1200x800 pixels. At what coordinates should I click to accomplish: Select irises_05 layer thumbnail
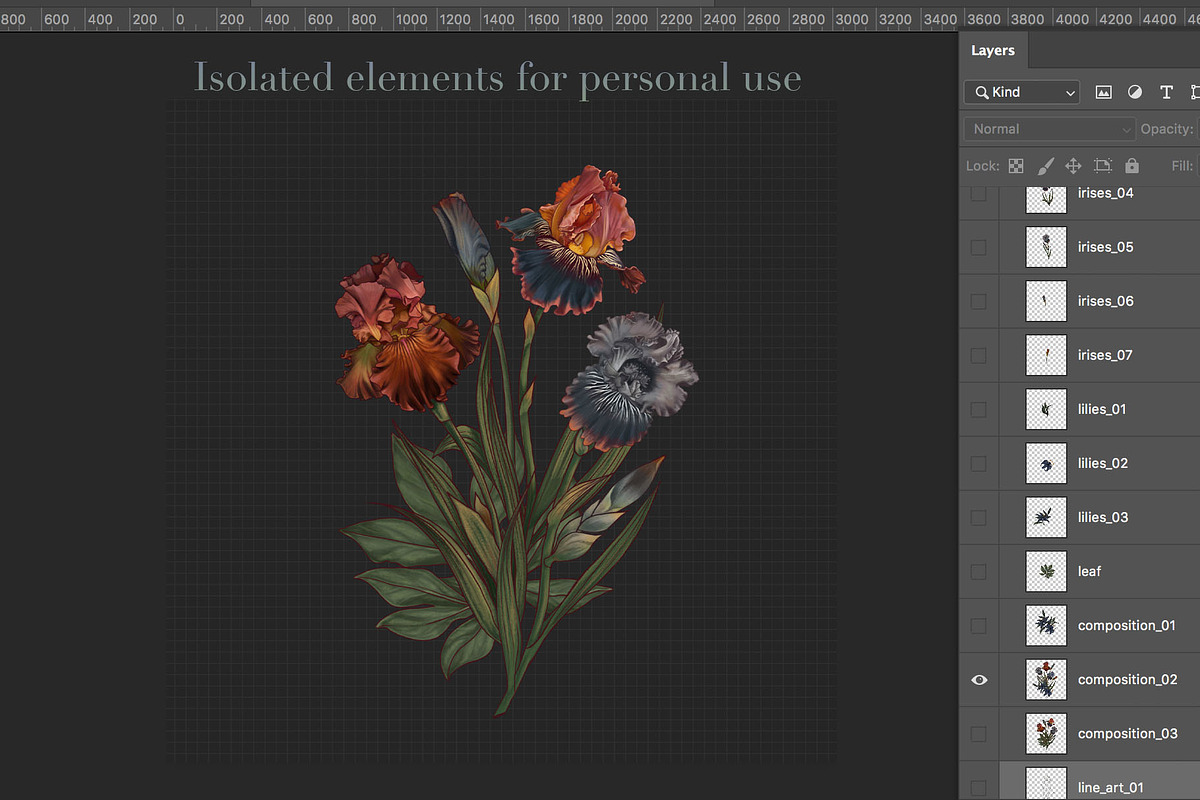click(1046, 247)
